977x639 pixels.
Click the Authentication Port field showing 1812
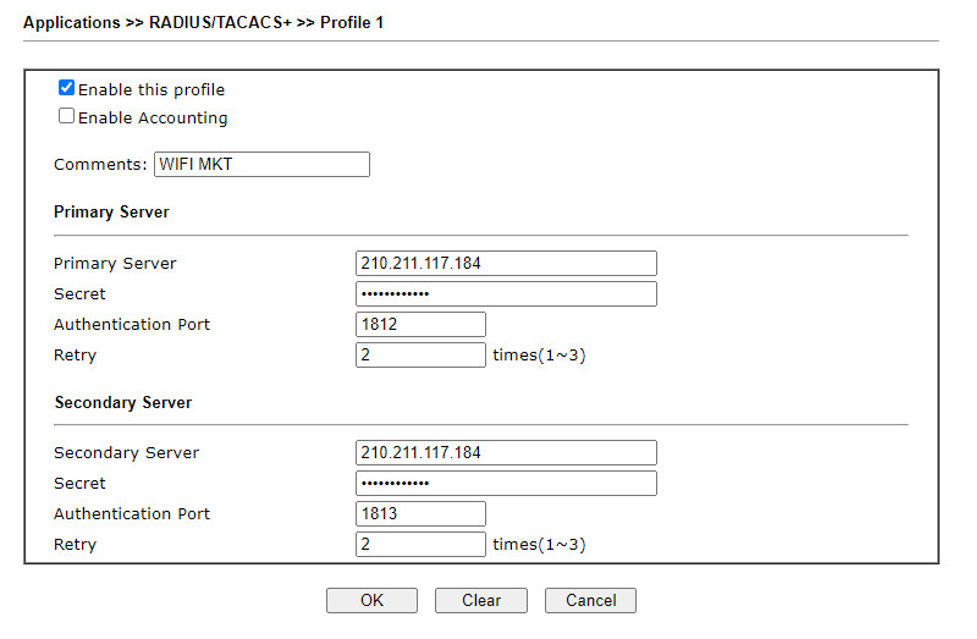(x=421, y=324)
